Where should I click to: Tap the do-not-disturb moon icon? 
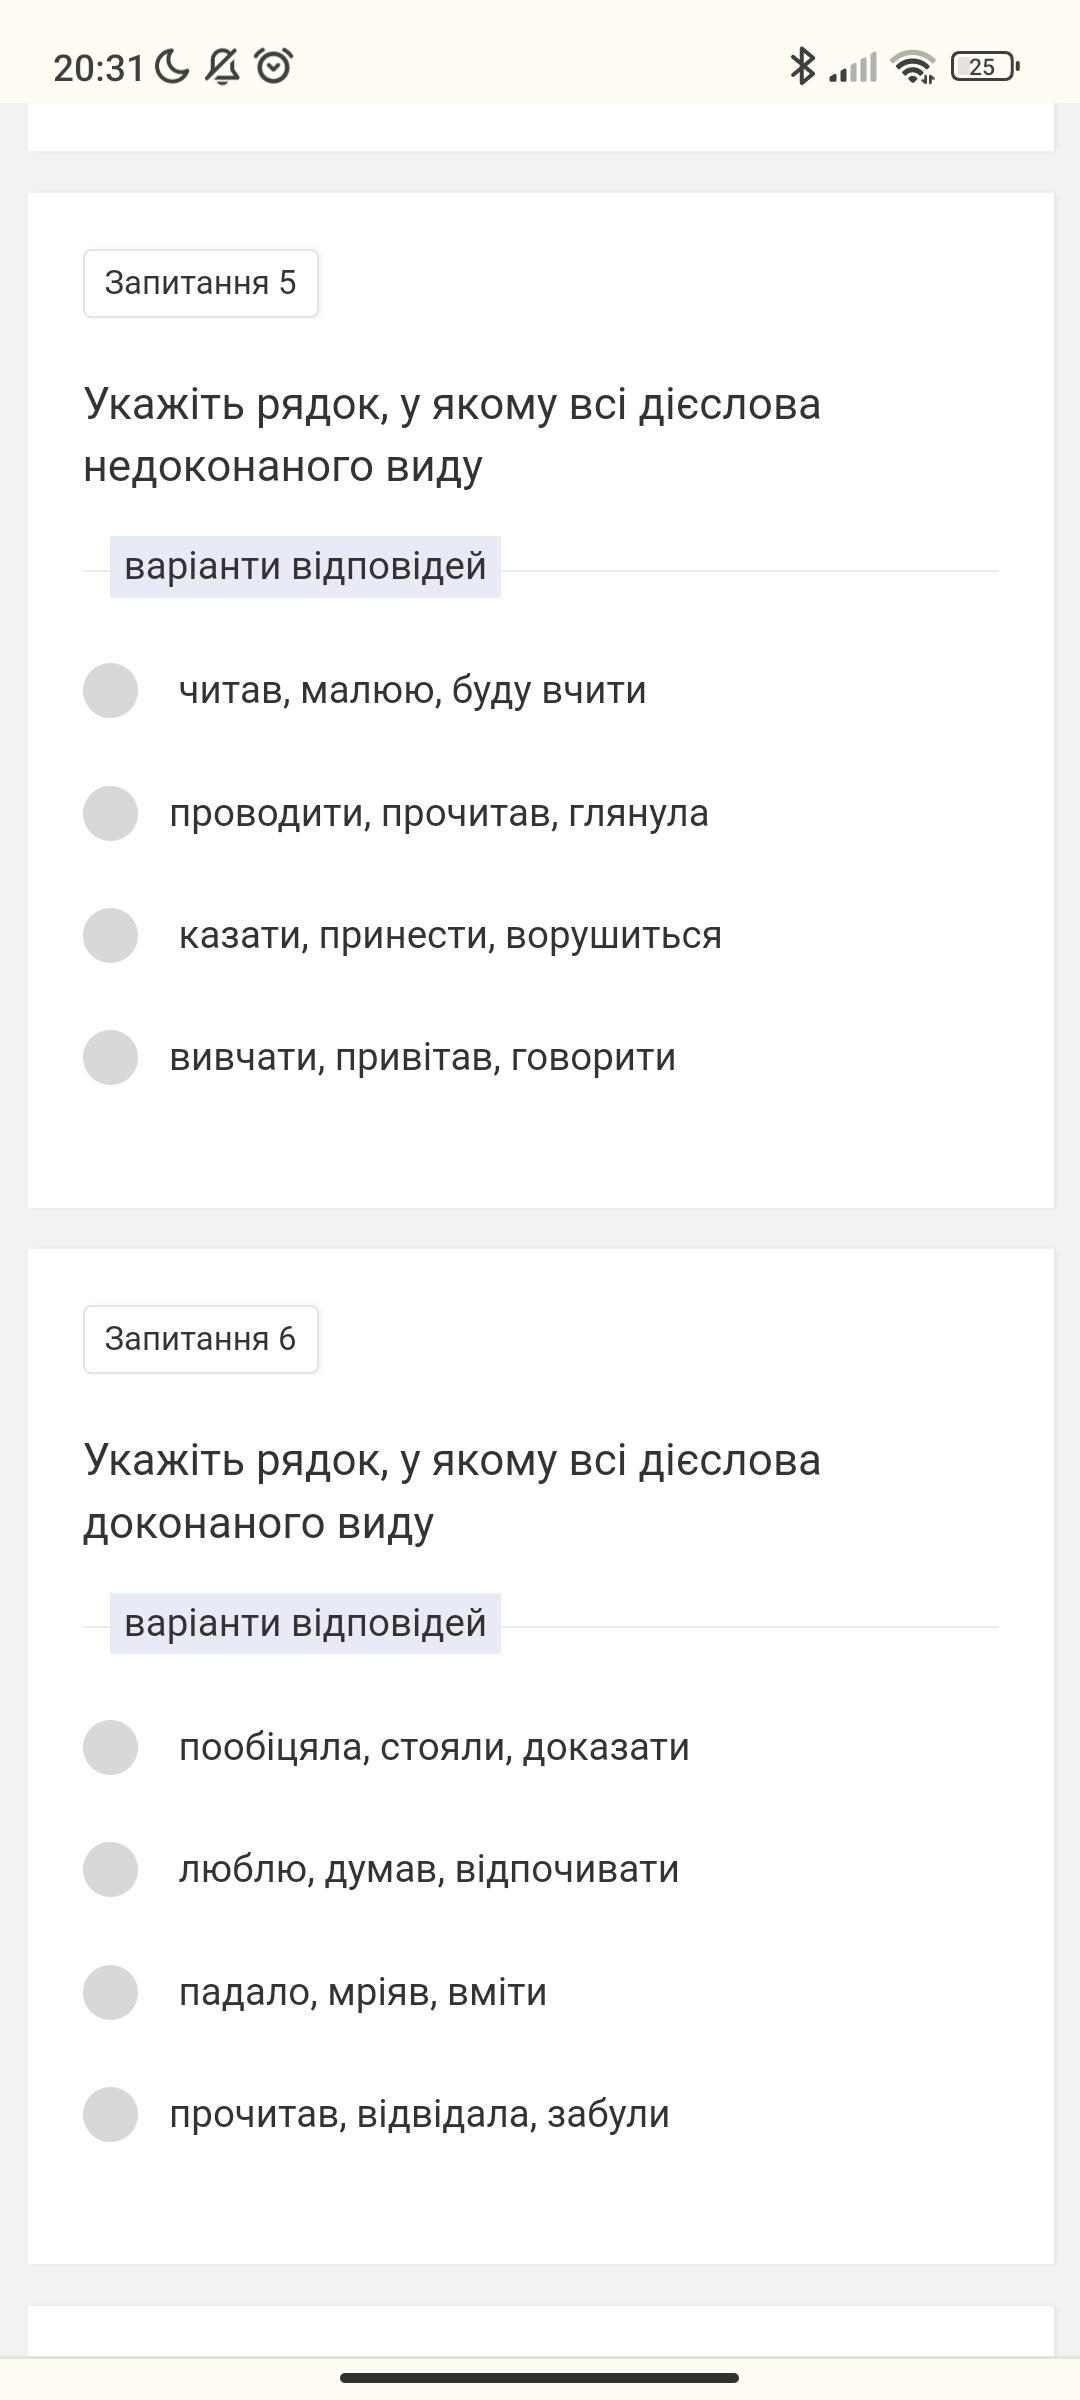172,67
